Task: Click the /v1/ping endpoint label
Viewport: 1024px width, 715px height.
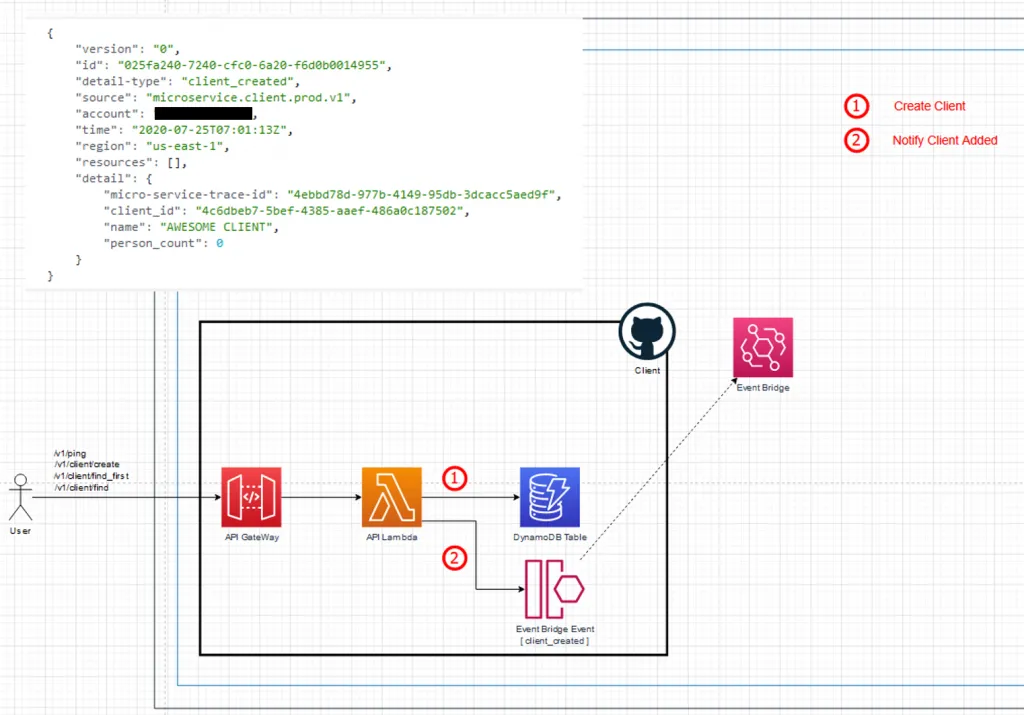Action: click(x=69, y=454)
